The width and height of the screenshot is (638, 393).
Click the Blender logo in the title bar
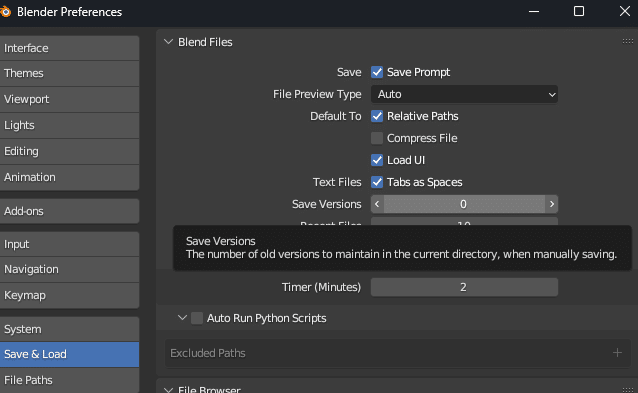[x=5, y=12]
